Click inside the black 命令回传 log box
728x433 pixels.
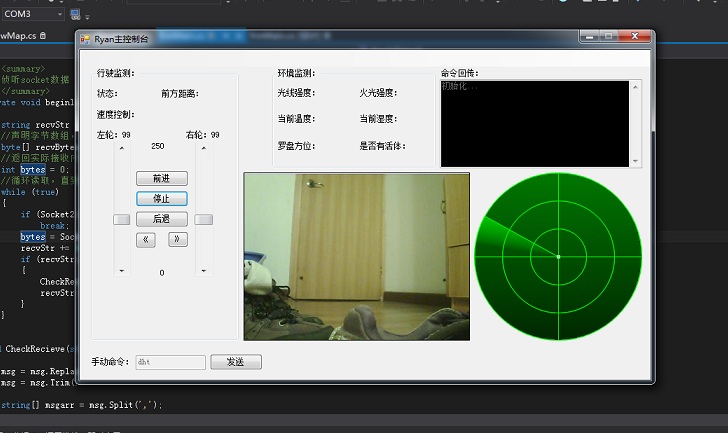[x=535, y=124]
